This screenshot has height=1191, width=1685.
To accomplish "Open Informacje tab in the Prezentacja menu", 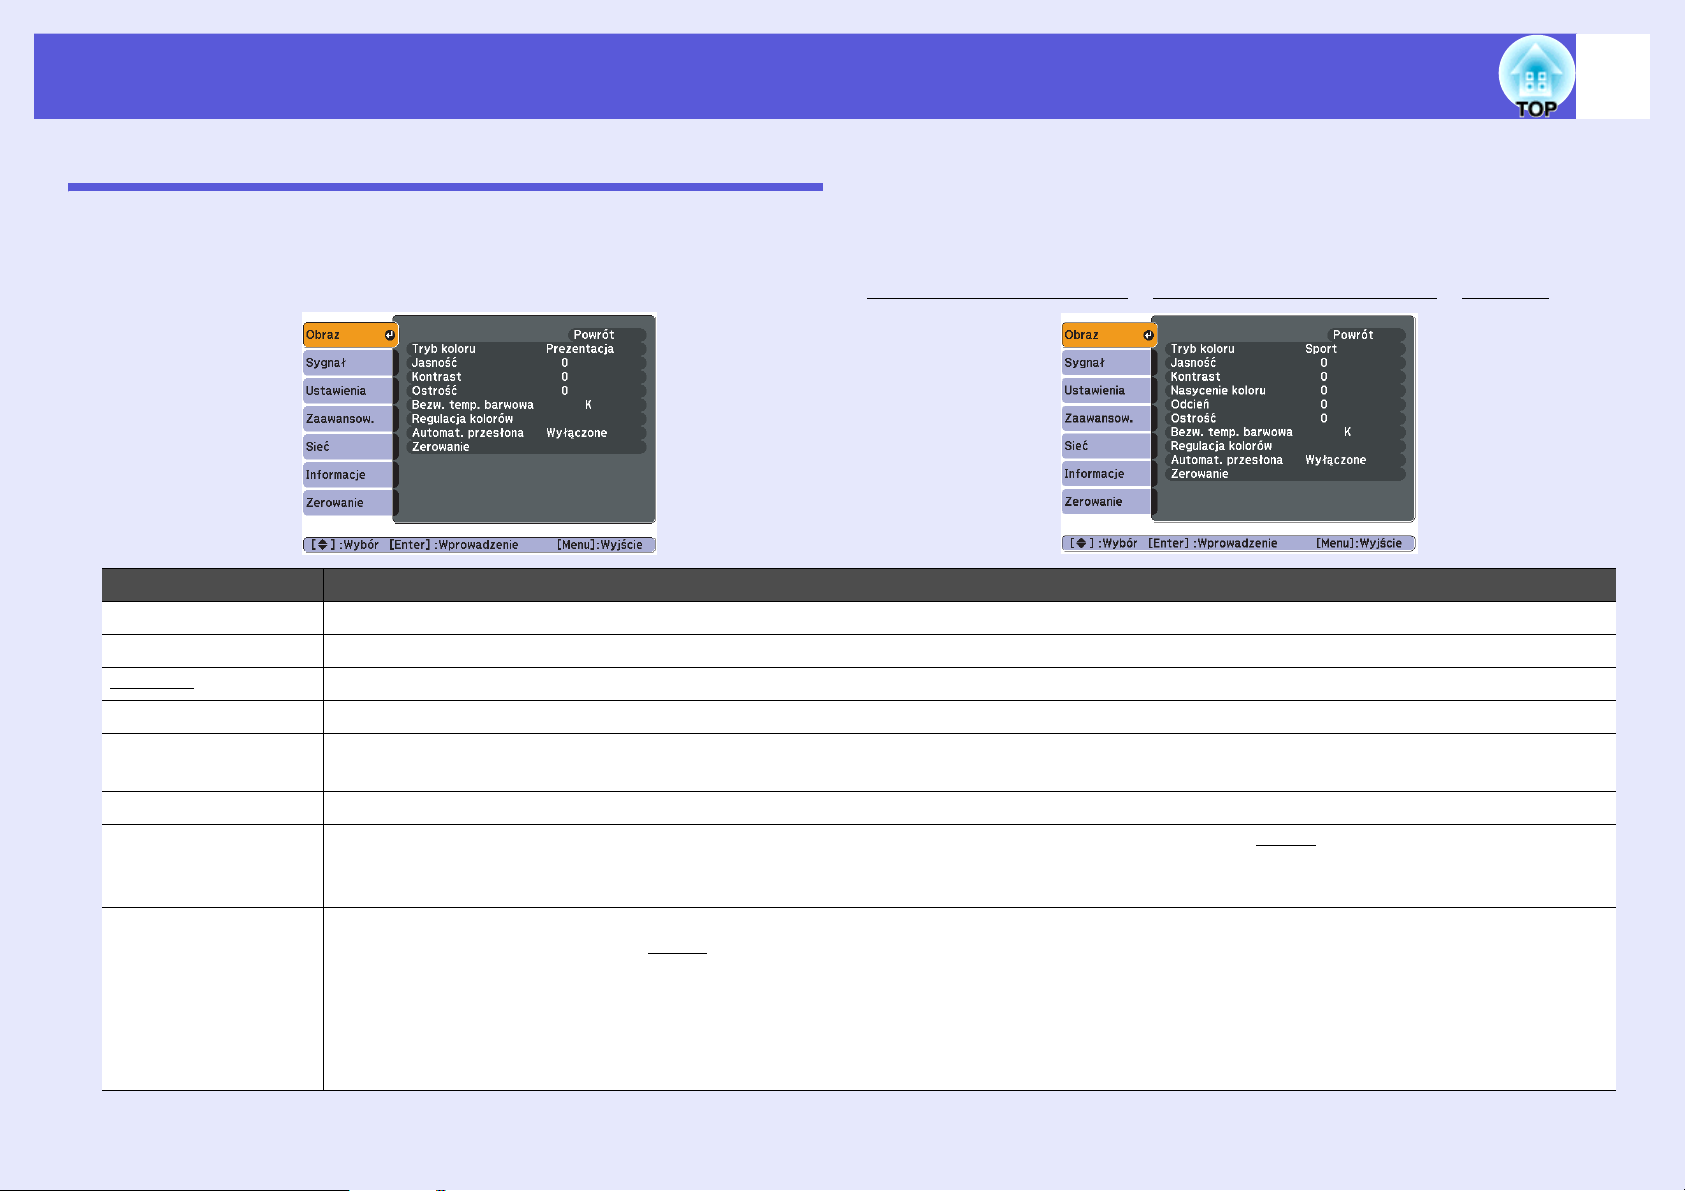I will coord(348,475).
